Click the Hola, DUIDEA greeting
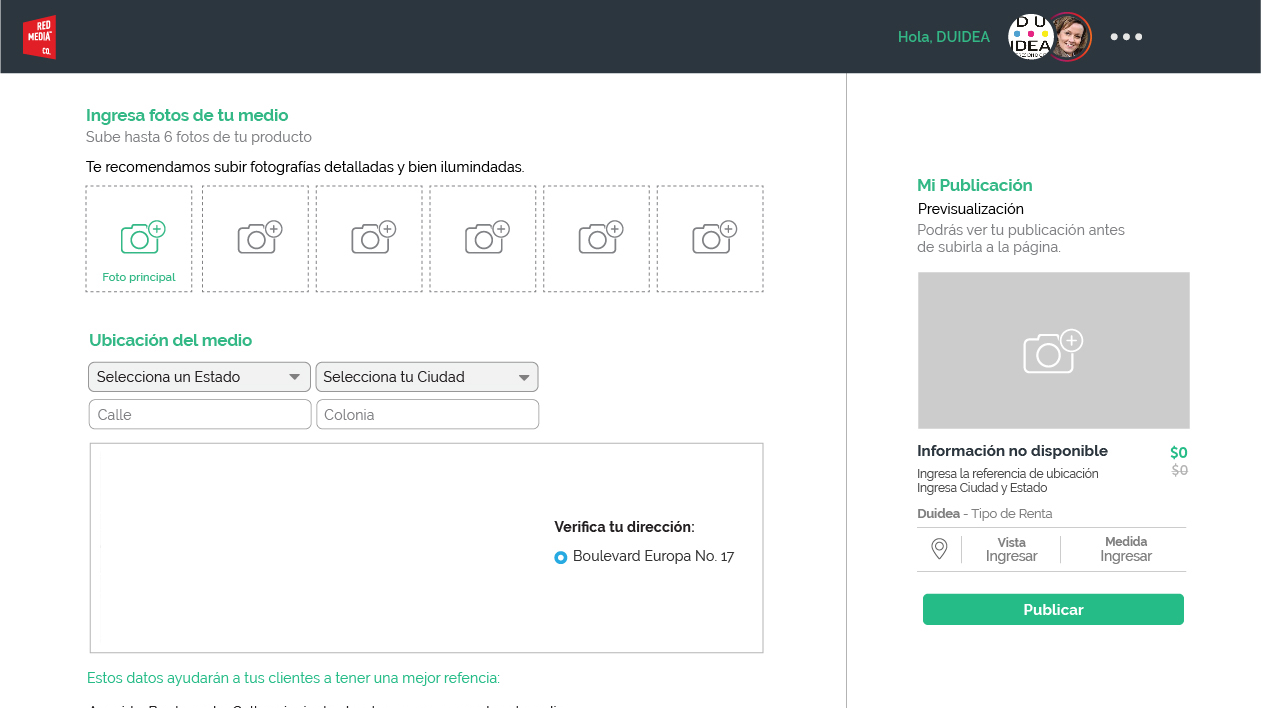 (x=943, y=37)
